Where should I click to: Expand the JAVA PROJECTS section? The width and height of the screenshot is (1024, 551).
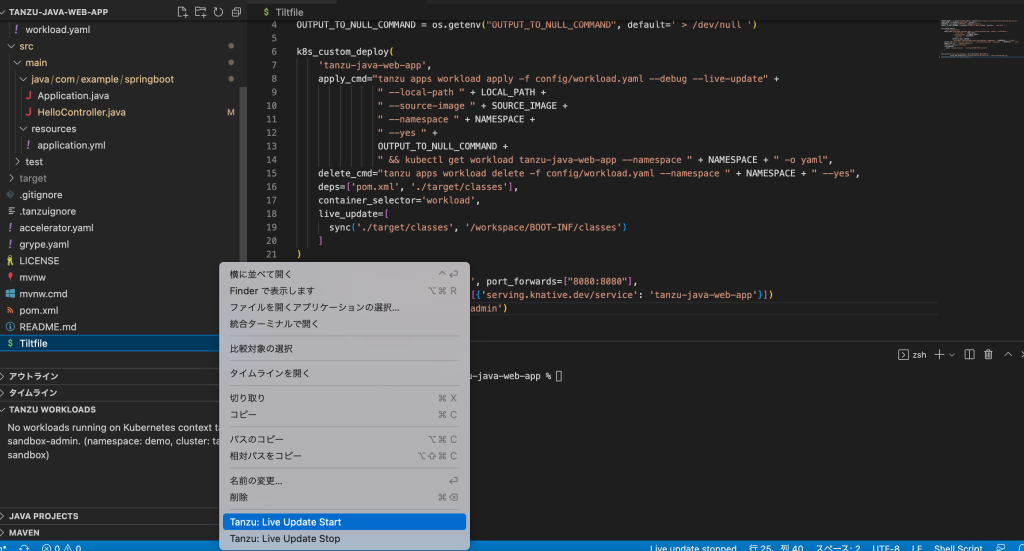[x=44, y=516]
